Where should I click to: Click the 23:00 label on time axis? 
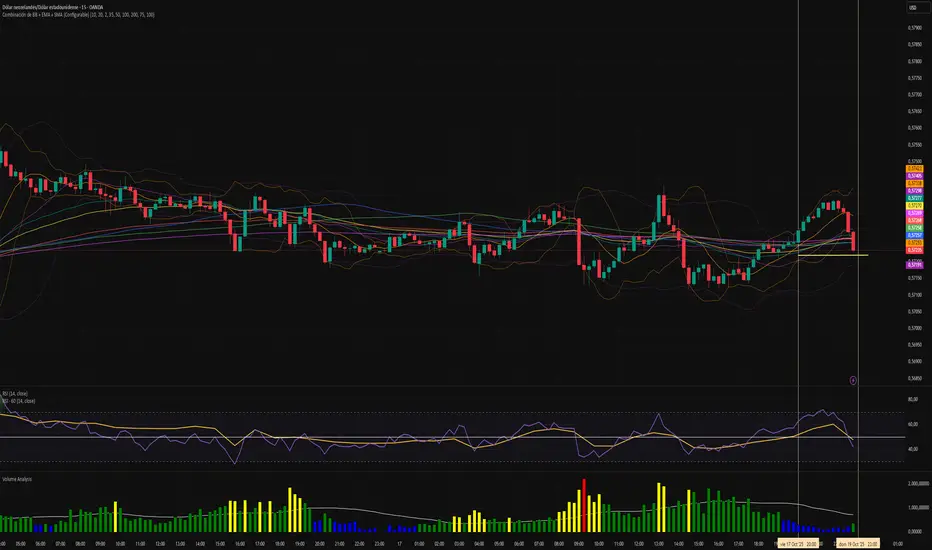(x=379, y=543)
